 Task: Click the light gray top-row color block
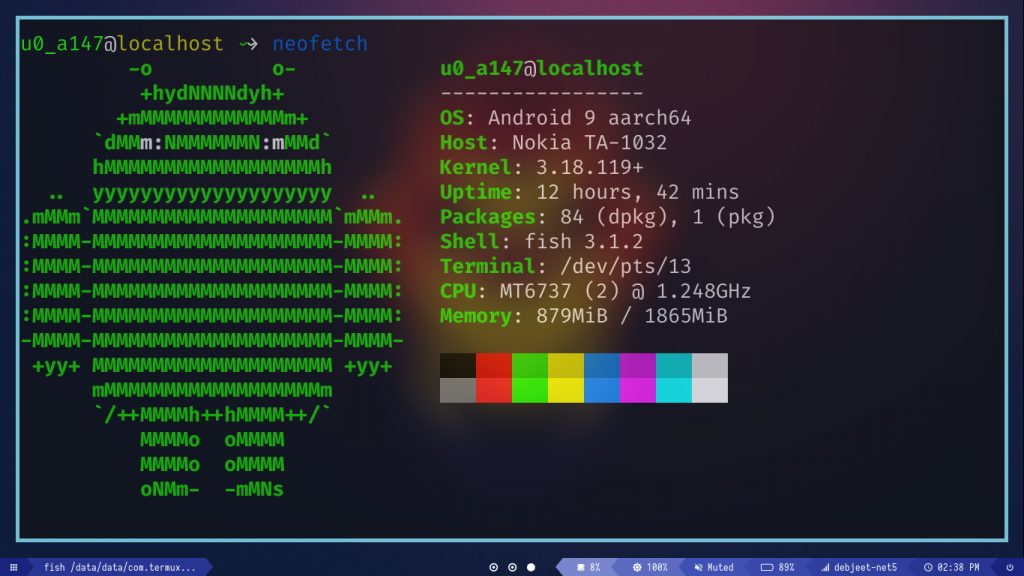710,366
